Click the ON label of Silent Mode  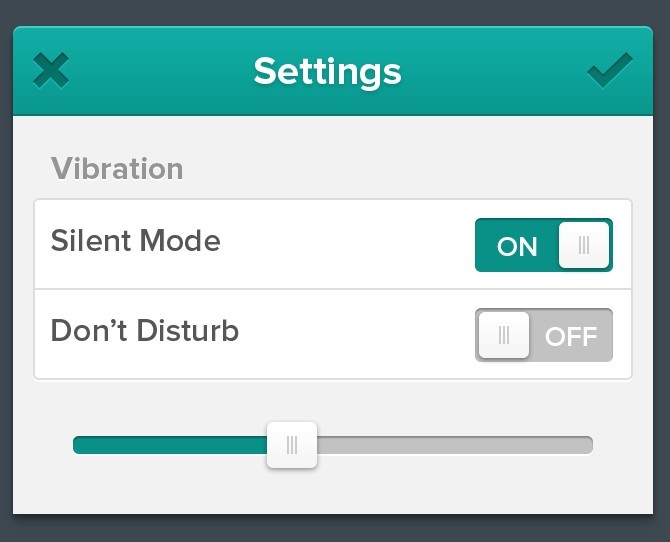click(x=517, y=247)
